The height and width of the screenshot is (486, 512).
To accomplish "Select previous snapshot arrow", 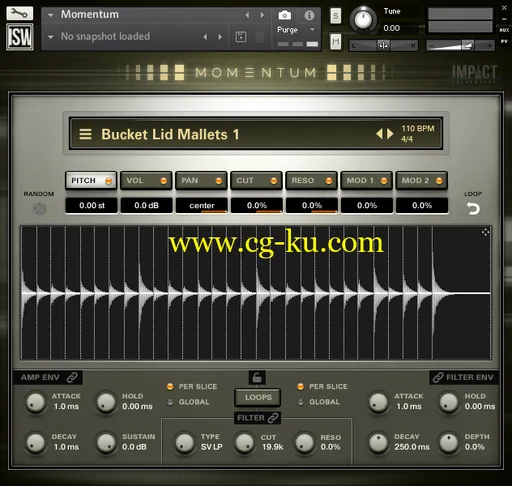I will point(205,37).
